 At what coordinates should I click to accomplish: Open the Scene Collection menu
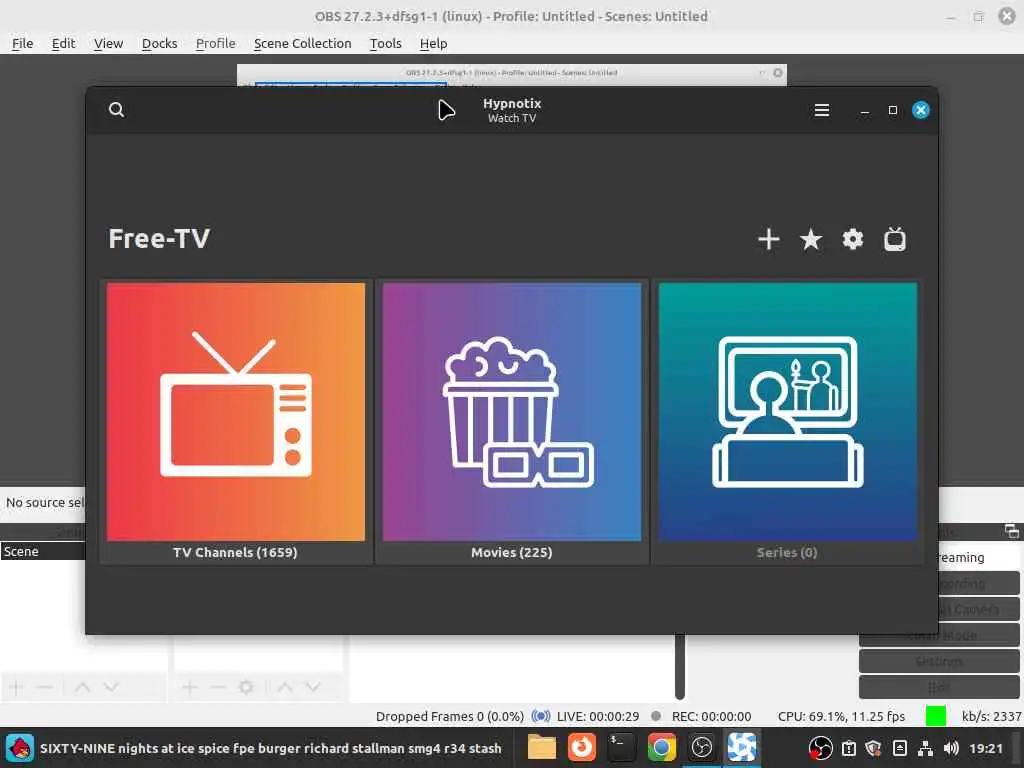click(302, 43)
